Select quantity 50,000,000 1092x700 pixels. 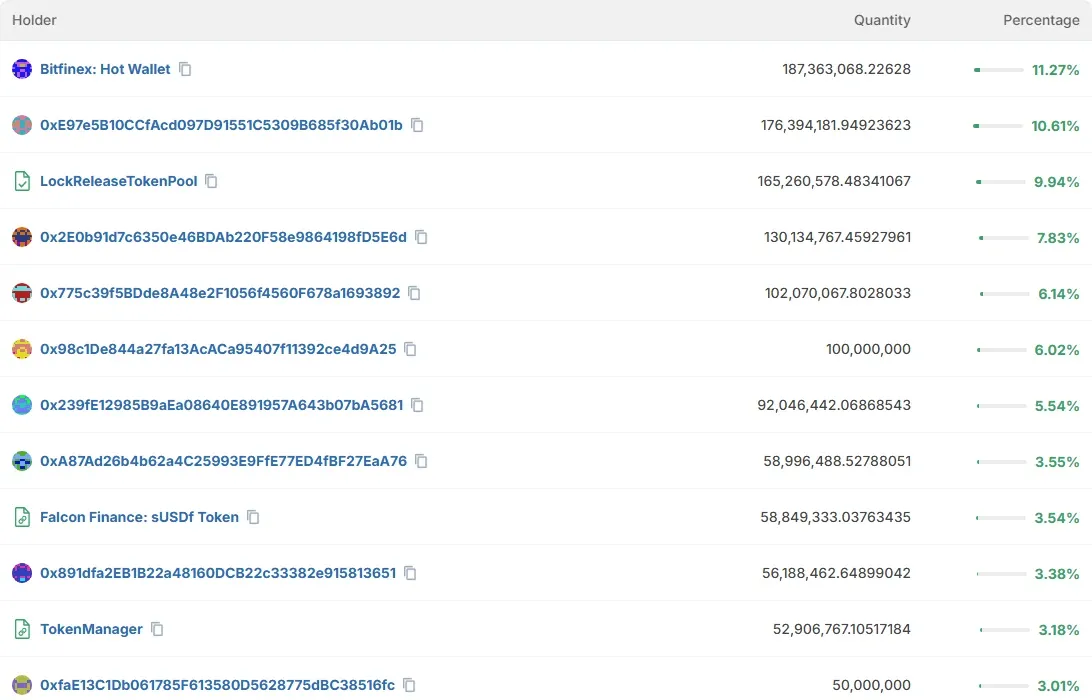pyautogui.click(x=871, y=685)
